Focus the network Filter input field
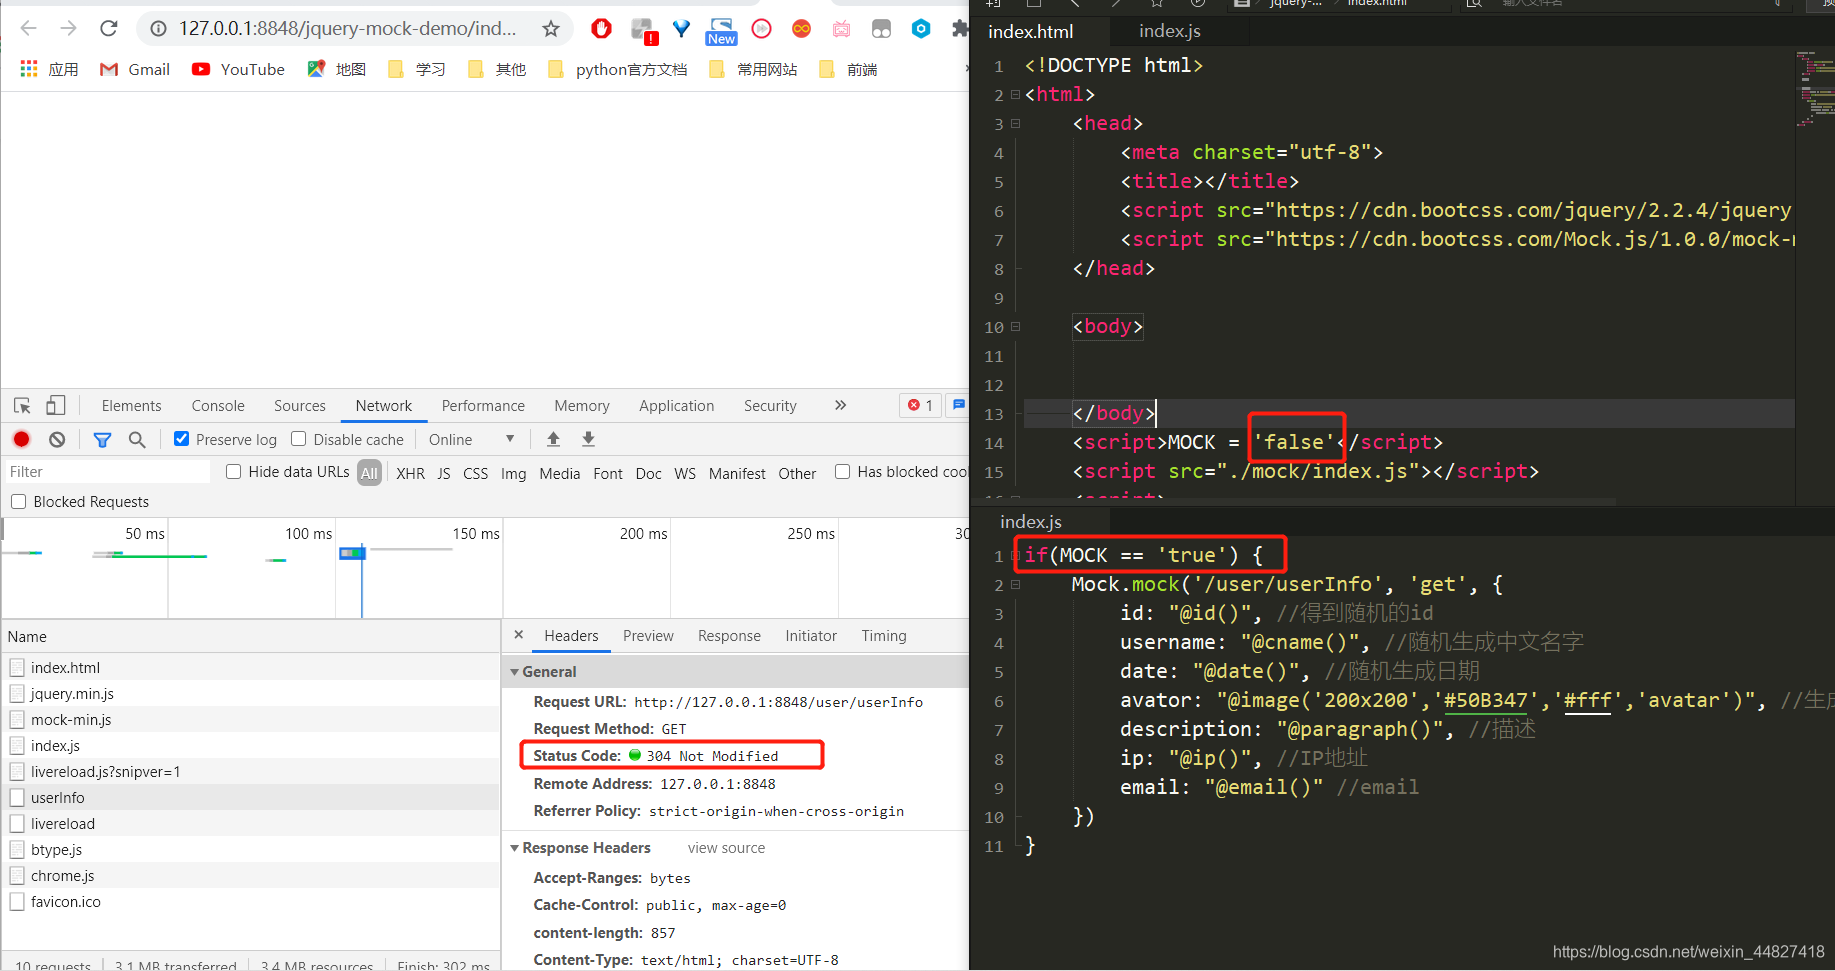 (108, 472)
